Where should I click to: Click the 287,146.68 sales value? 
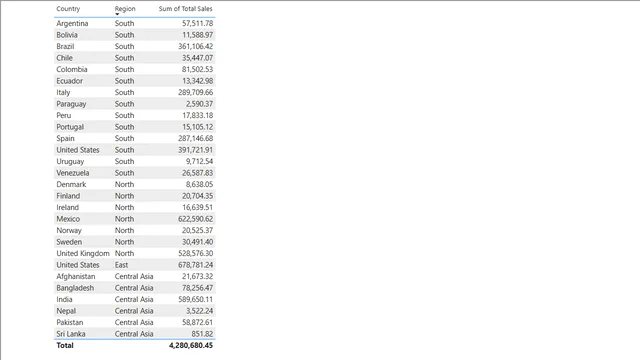click(196, 138)
